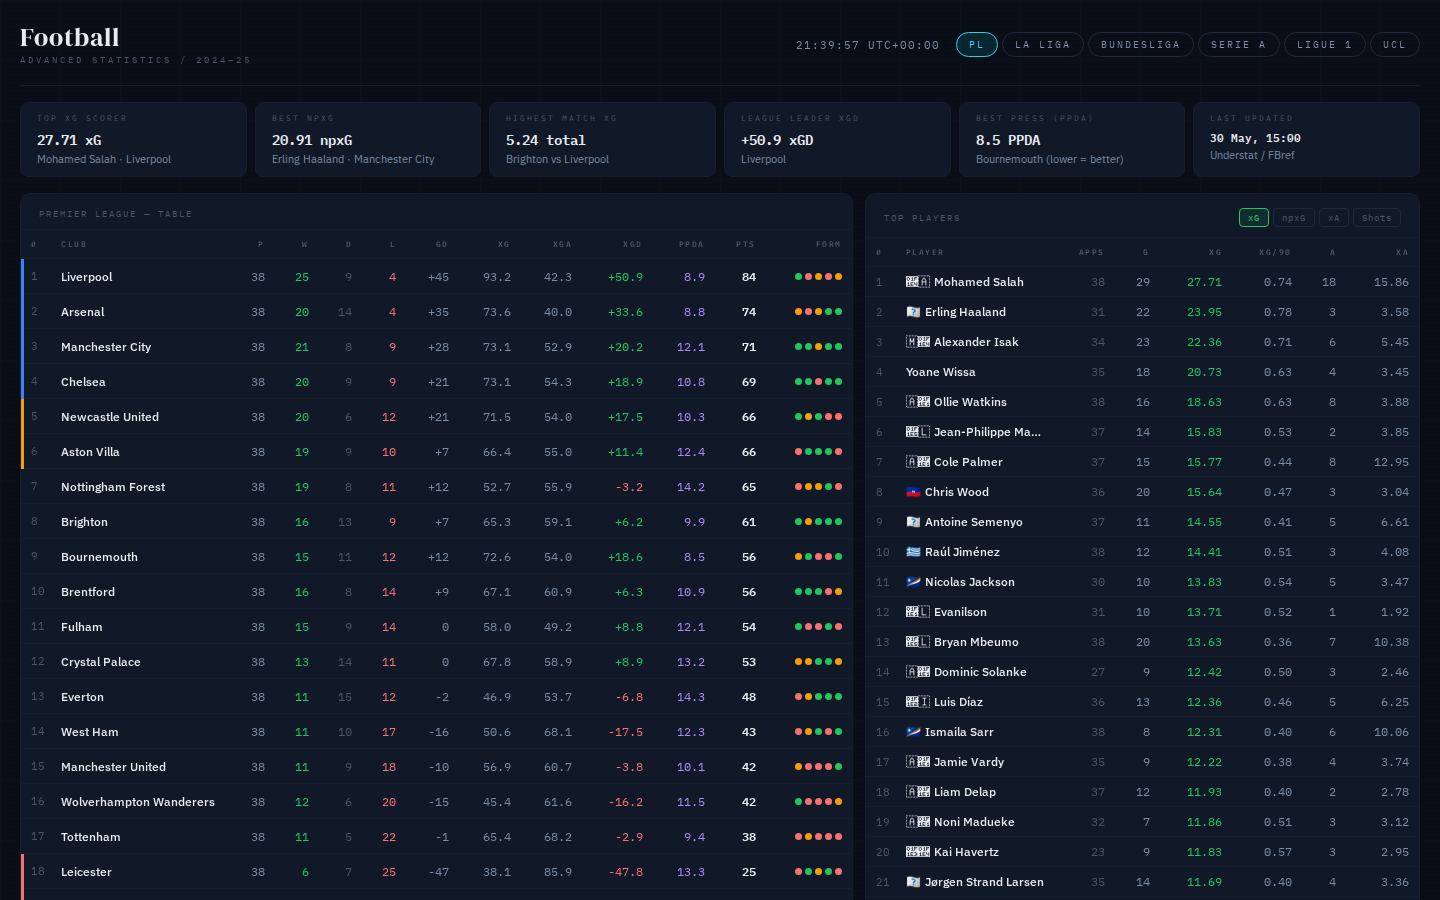Click the flag icon beside Nicolas Jackson
1440x900 pixels.
[x=913, y=582]
